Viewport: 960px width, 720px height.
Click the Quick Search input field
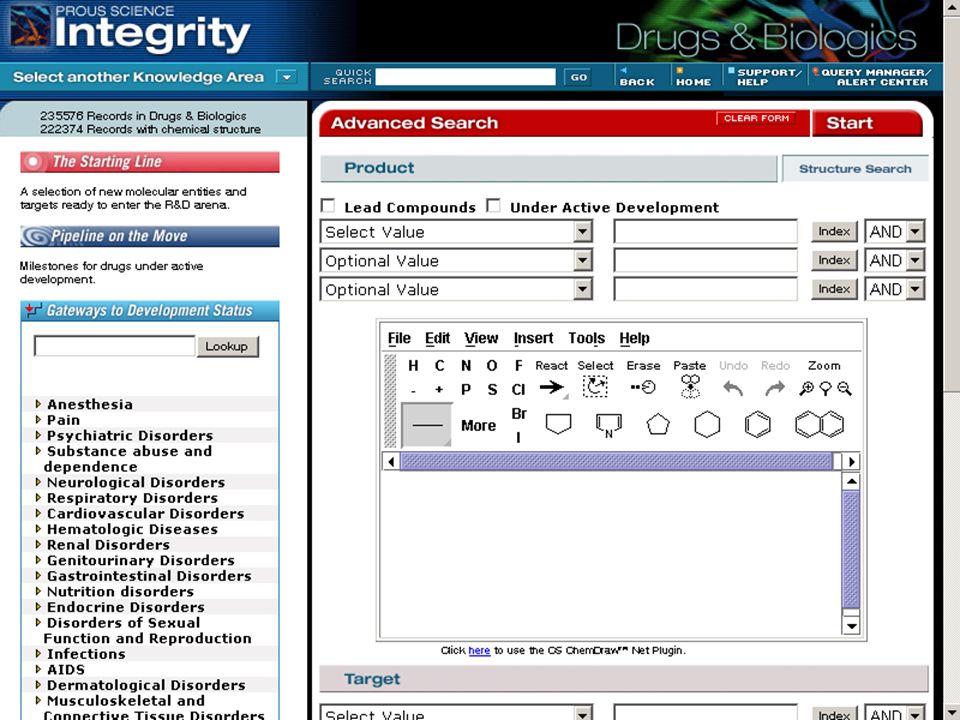[465, 77]
